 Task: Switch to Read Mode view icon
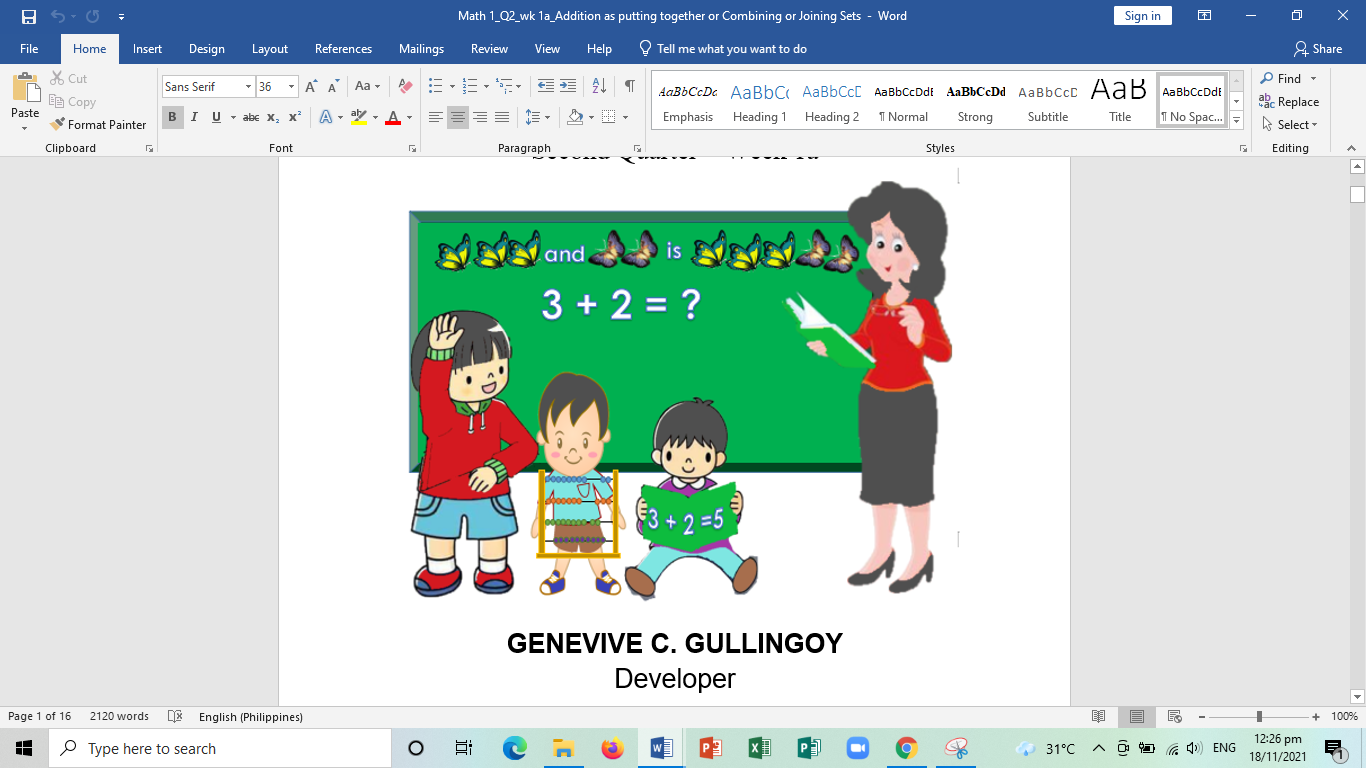tap(1099, 716)
